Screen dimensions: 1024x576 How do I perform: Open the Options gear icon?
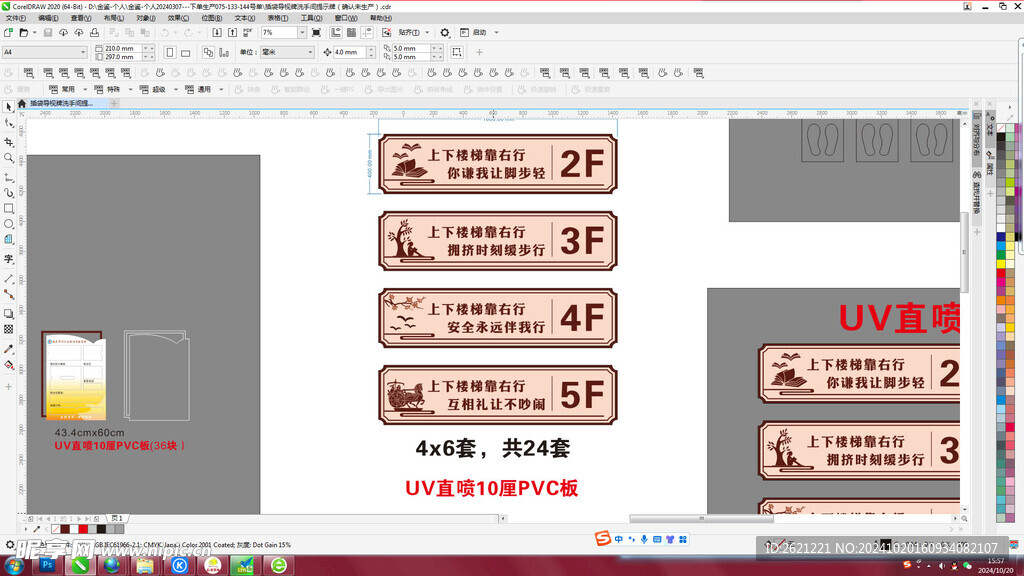445,32
